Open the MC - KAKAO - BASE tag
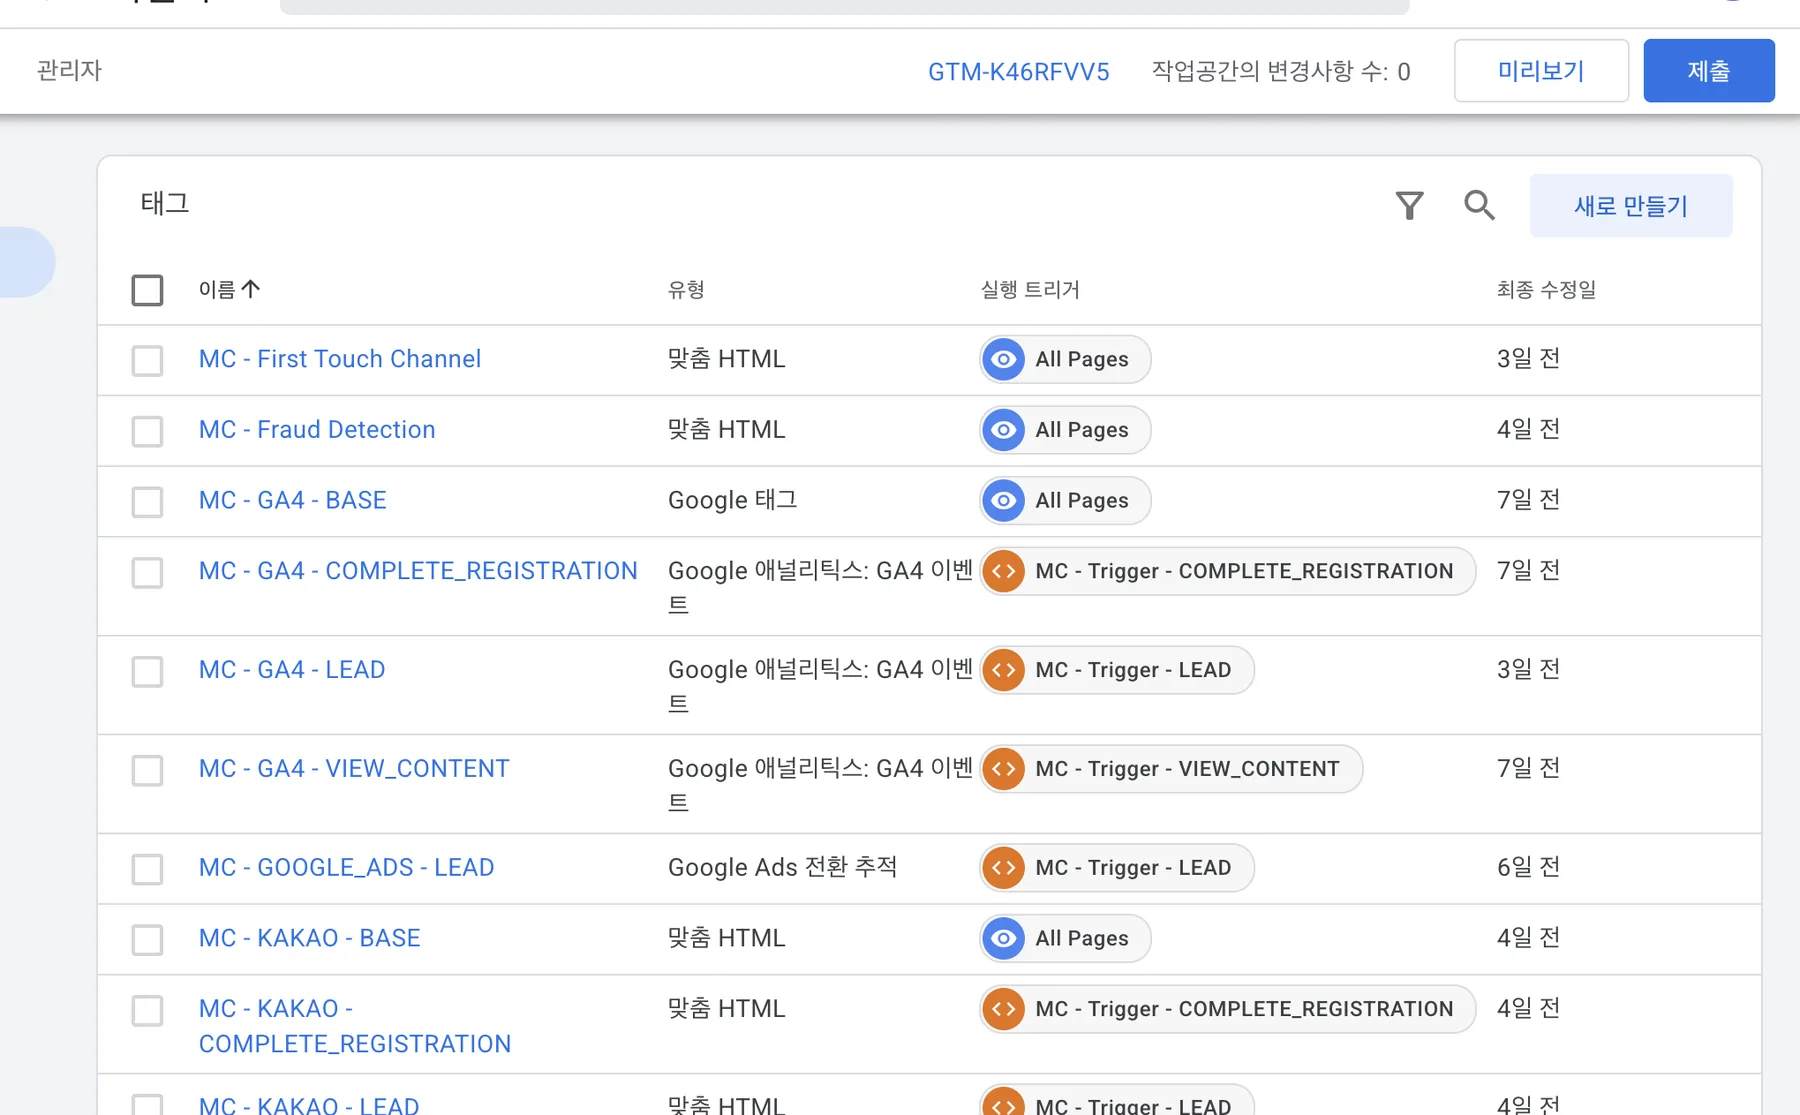Viewport: 1800px width, 1115px height. (310, 938)
